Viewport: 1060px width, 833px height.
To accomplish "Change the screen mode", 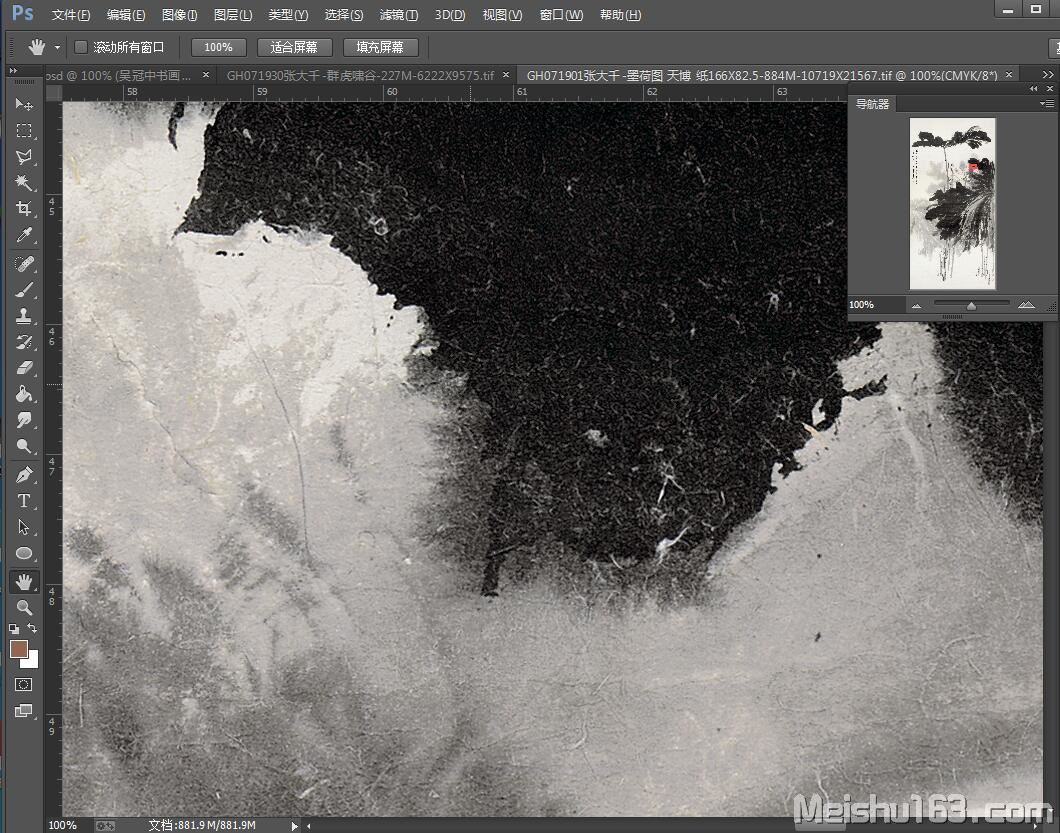I will (x=24, y=711).
